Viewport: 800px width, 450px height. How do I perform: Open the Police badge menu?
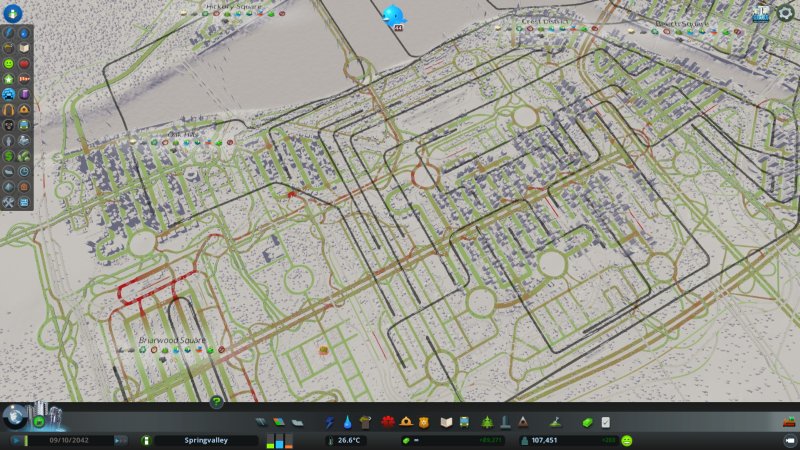424,422
